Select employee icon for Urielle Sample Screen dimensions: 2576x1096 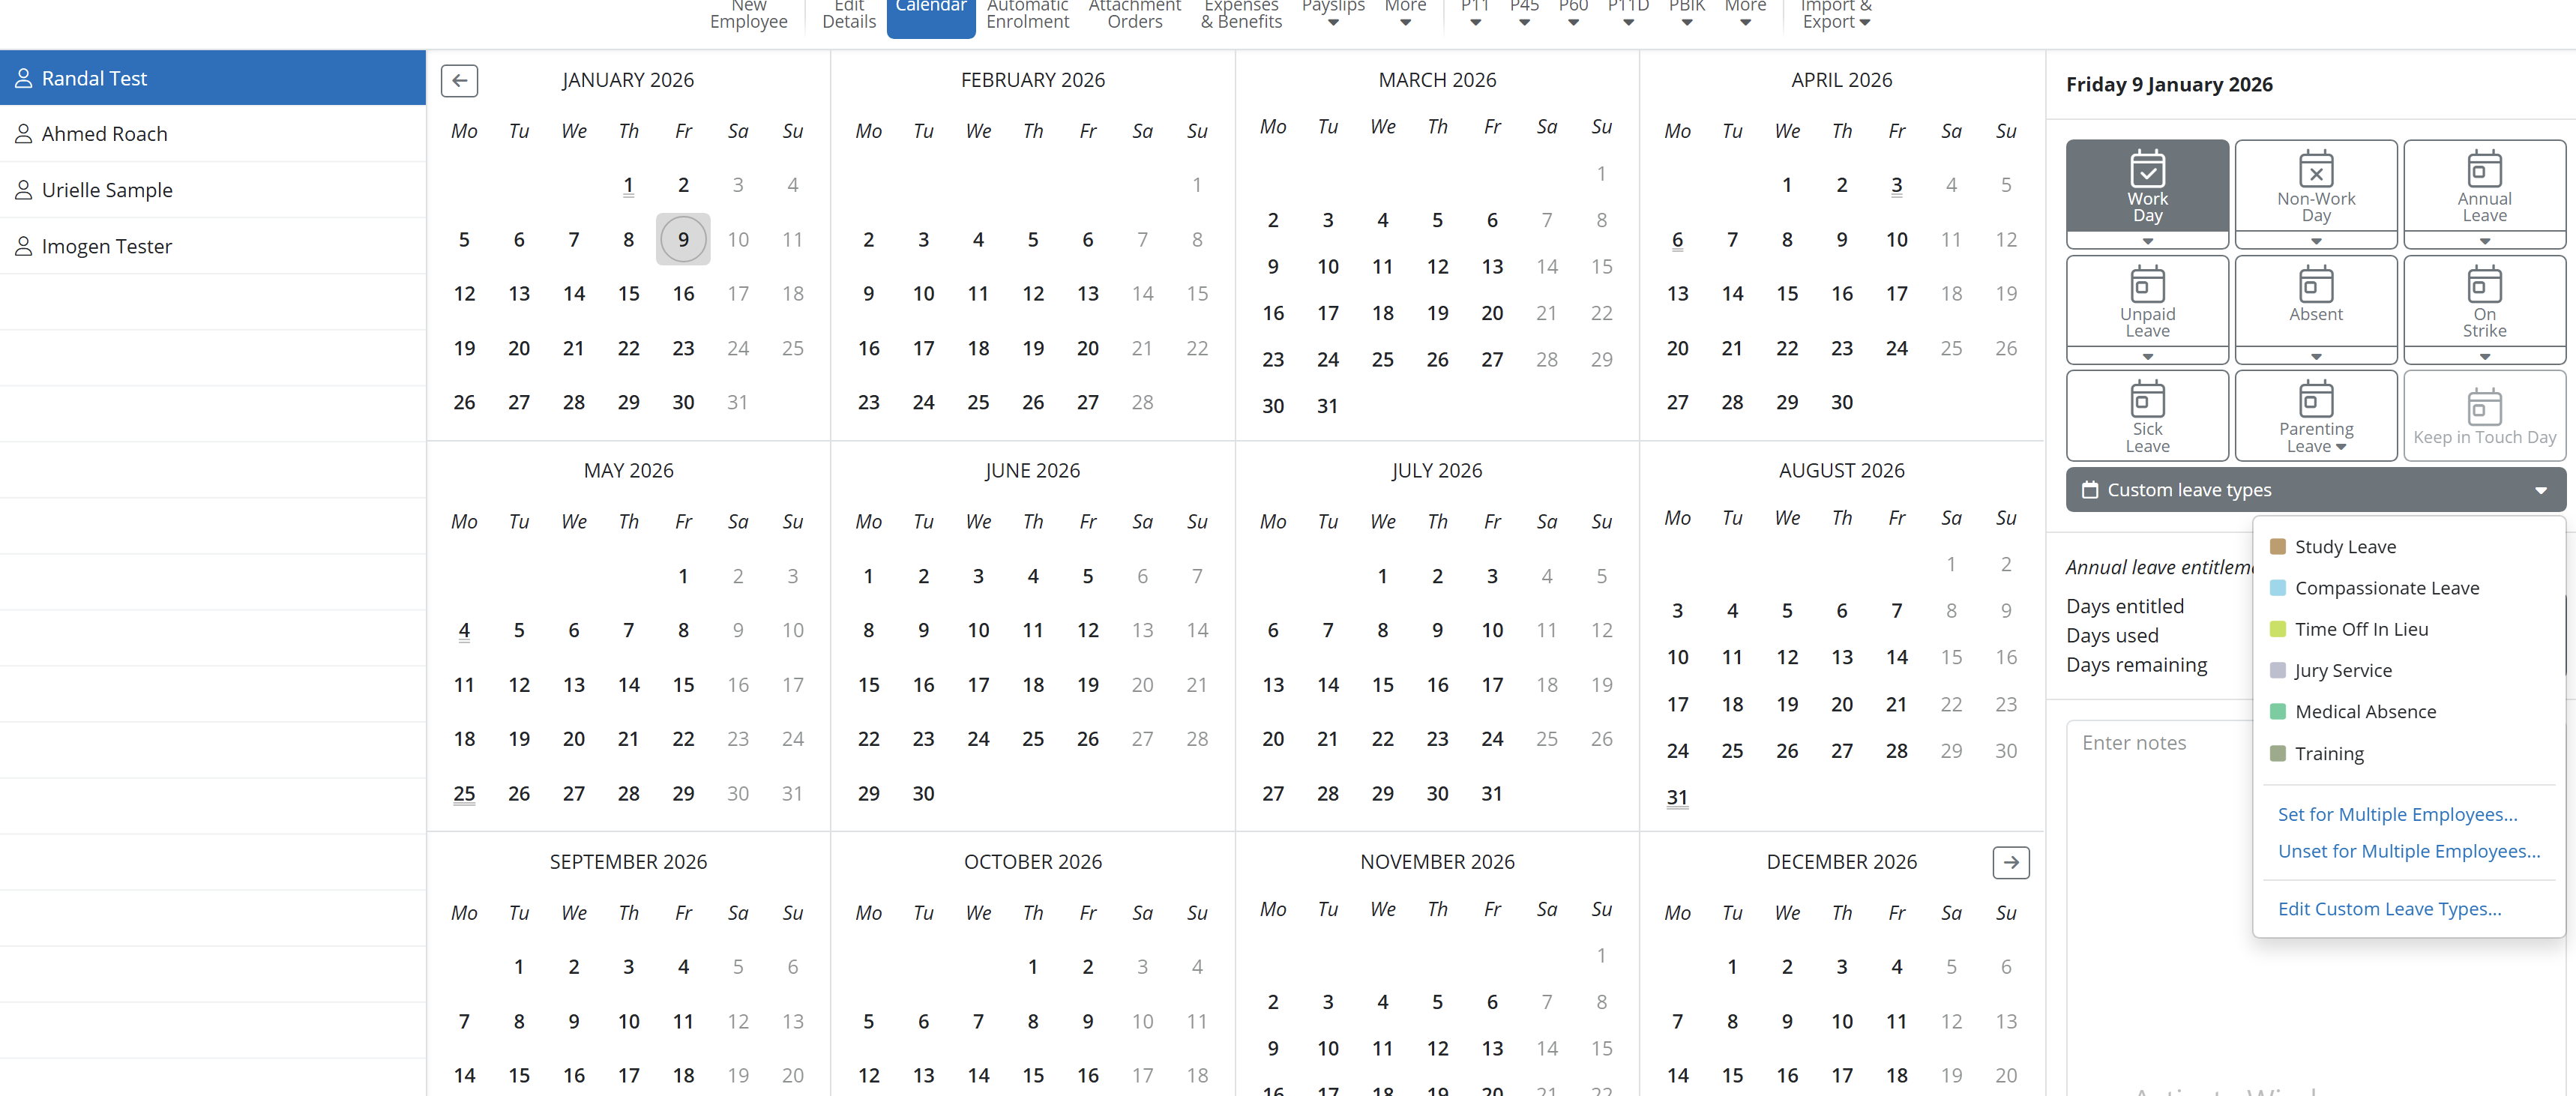click(x=23, y=190)
